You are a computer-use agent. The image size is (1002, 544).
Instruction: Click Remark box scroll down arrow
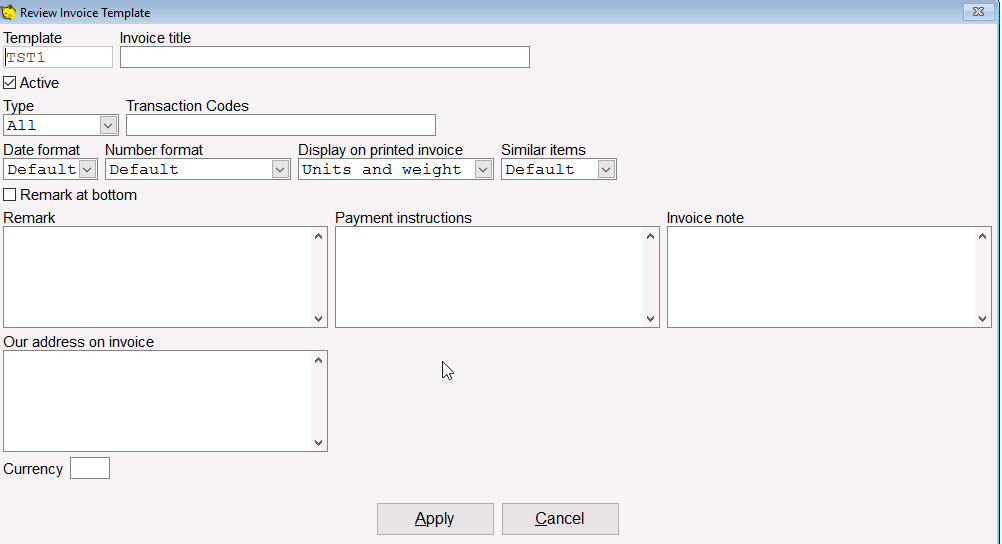point(319,318)
